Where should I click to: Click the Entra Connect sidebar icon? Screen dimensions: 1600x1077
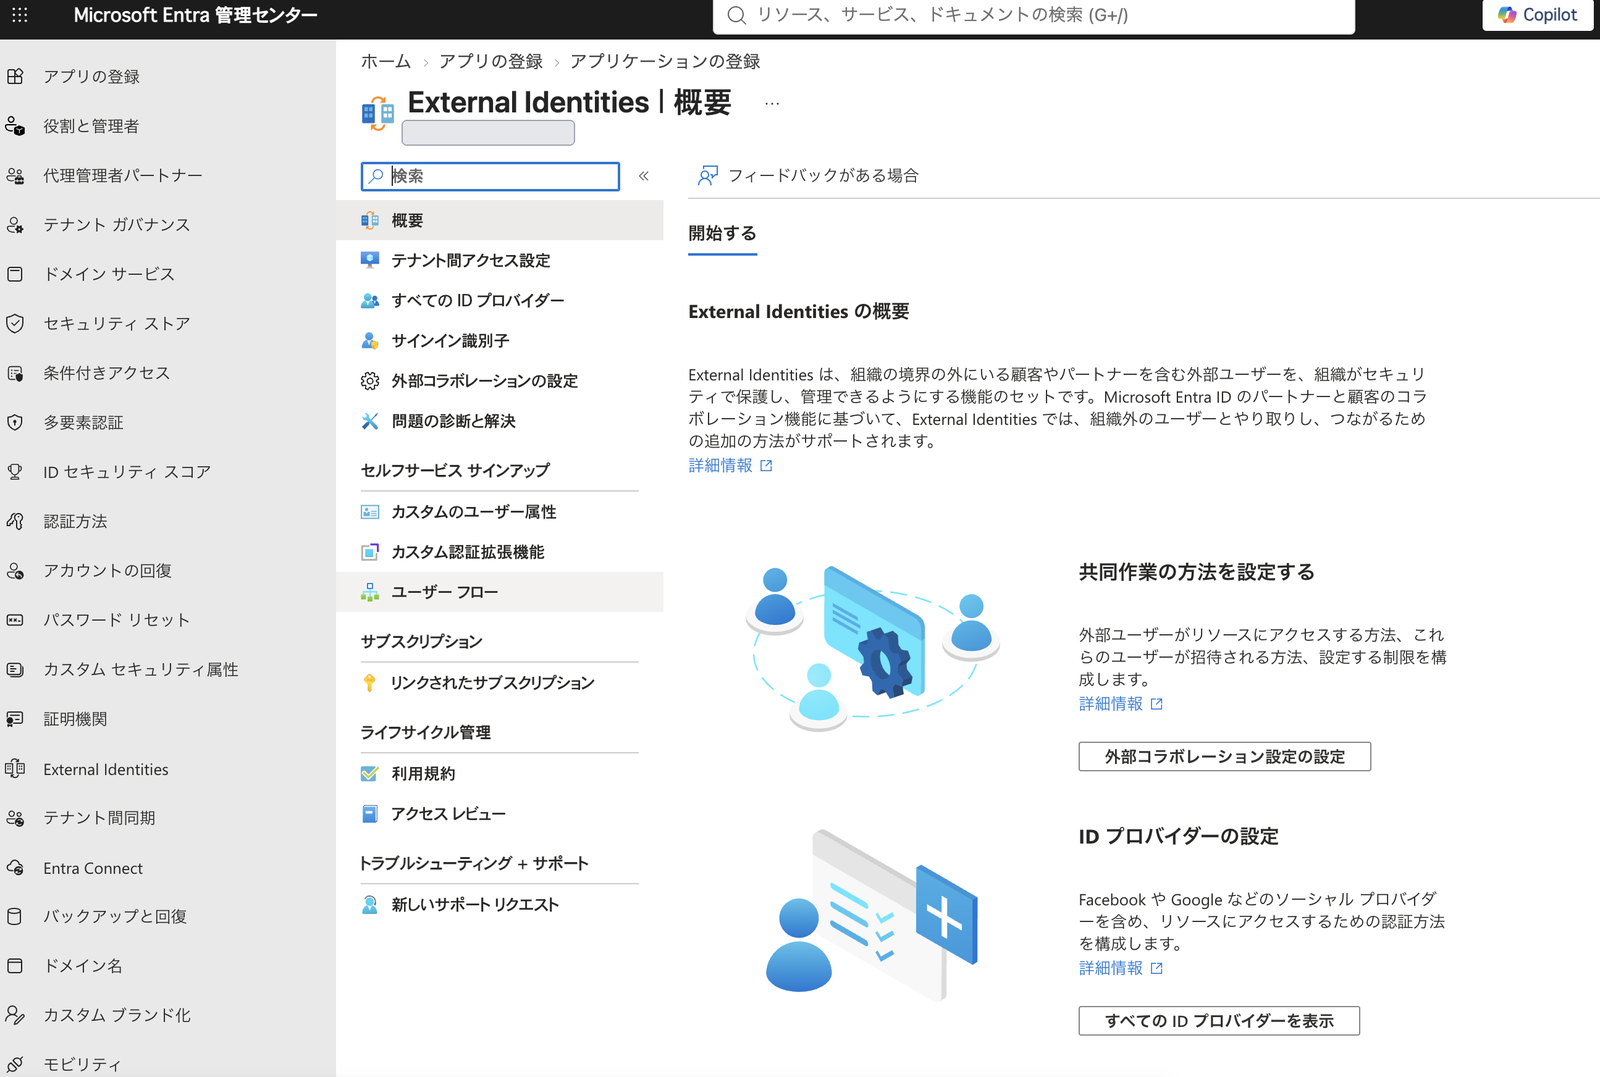point(15,868)
